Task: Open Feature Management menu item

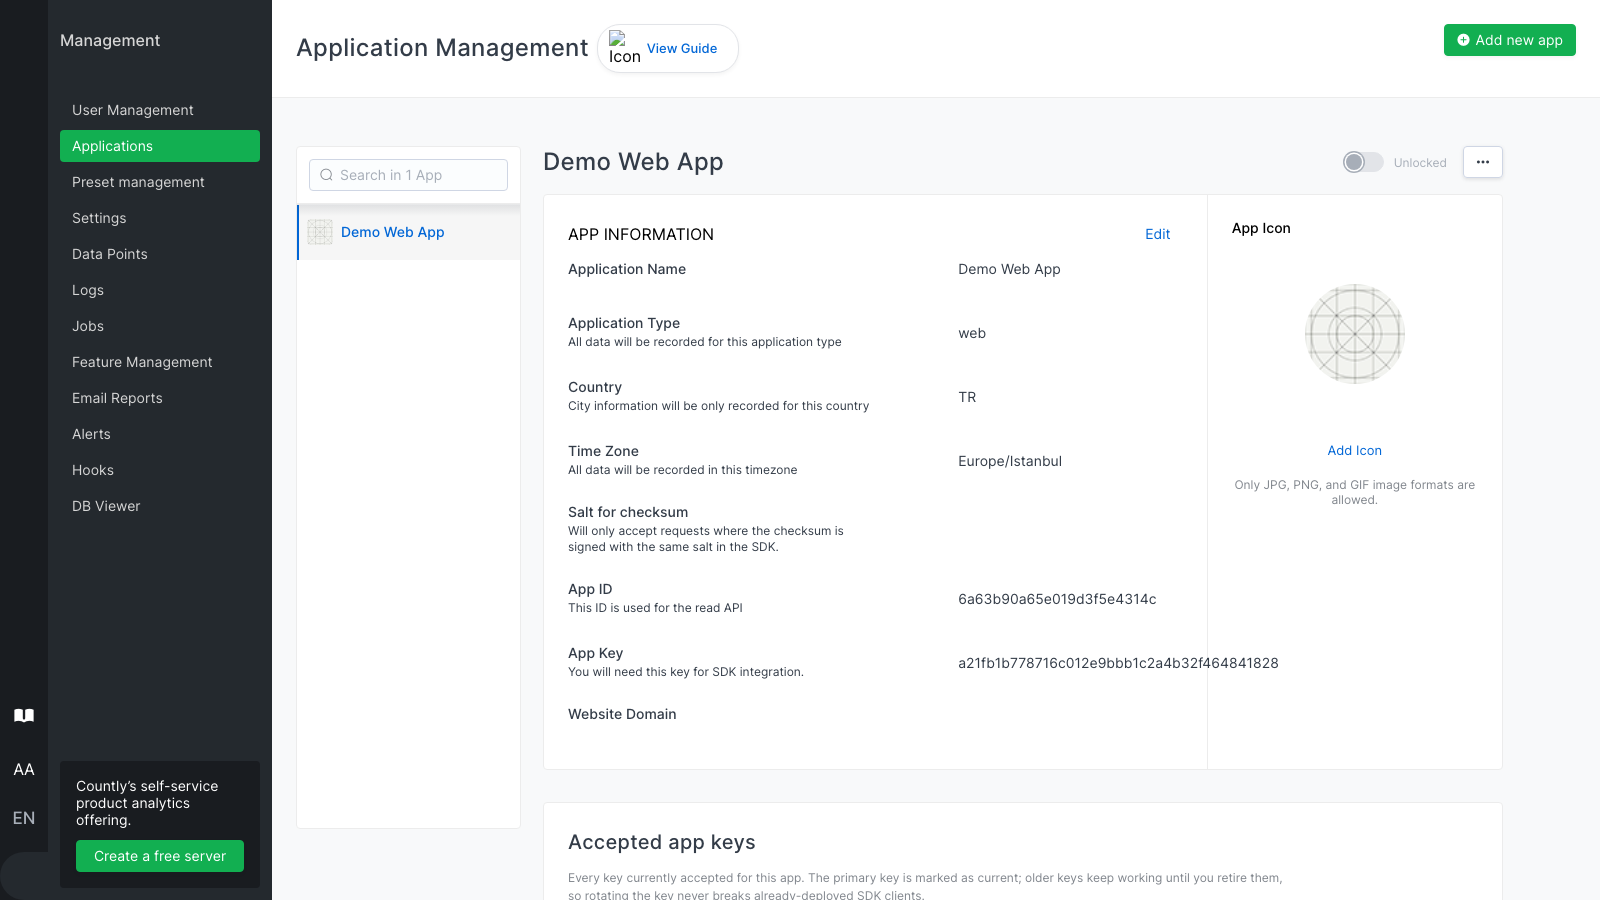Action: 160,362
